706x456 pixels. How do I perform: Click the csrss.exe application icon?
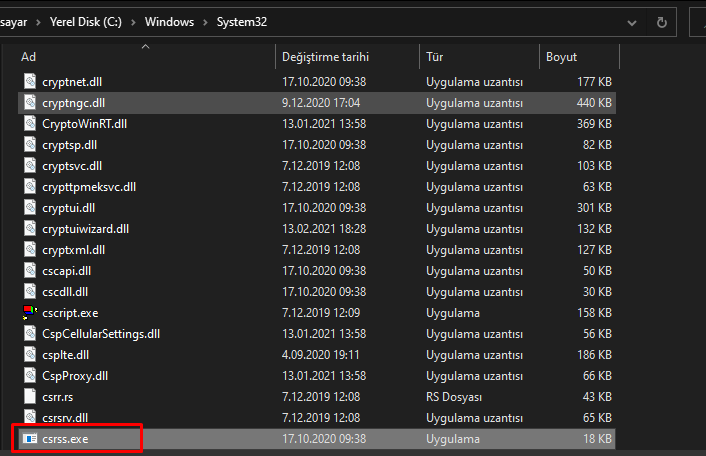click(x=30, y=438)
